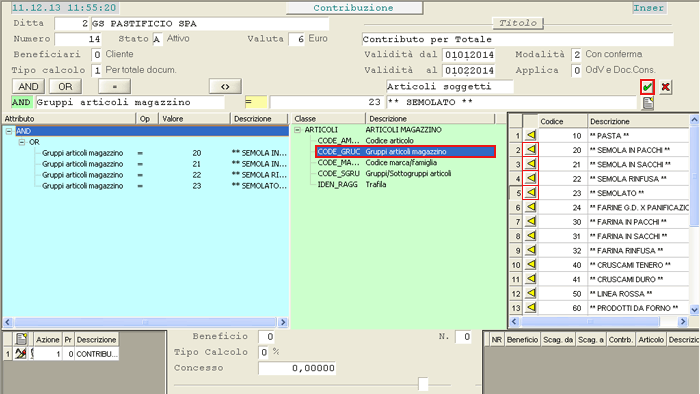This screenshot has height=394, width=700.
Task: Click the not-equal <> operator button
Action: (x=225, y=86)
